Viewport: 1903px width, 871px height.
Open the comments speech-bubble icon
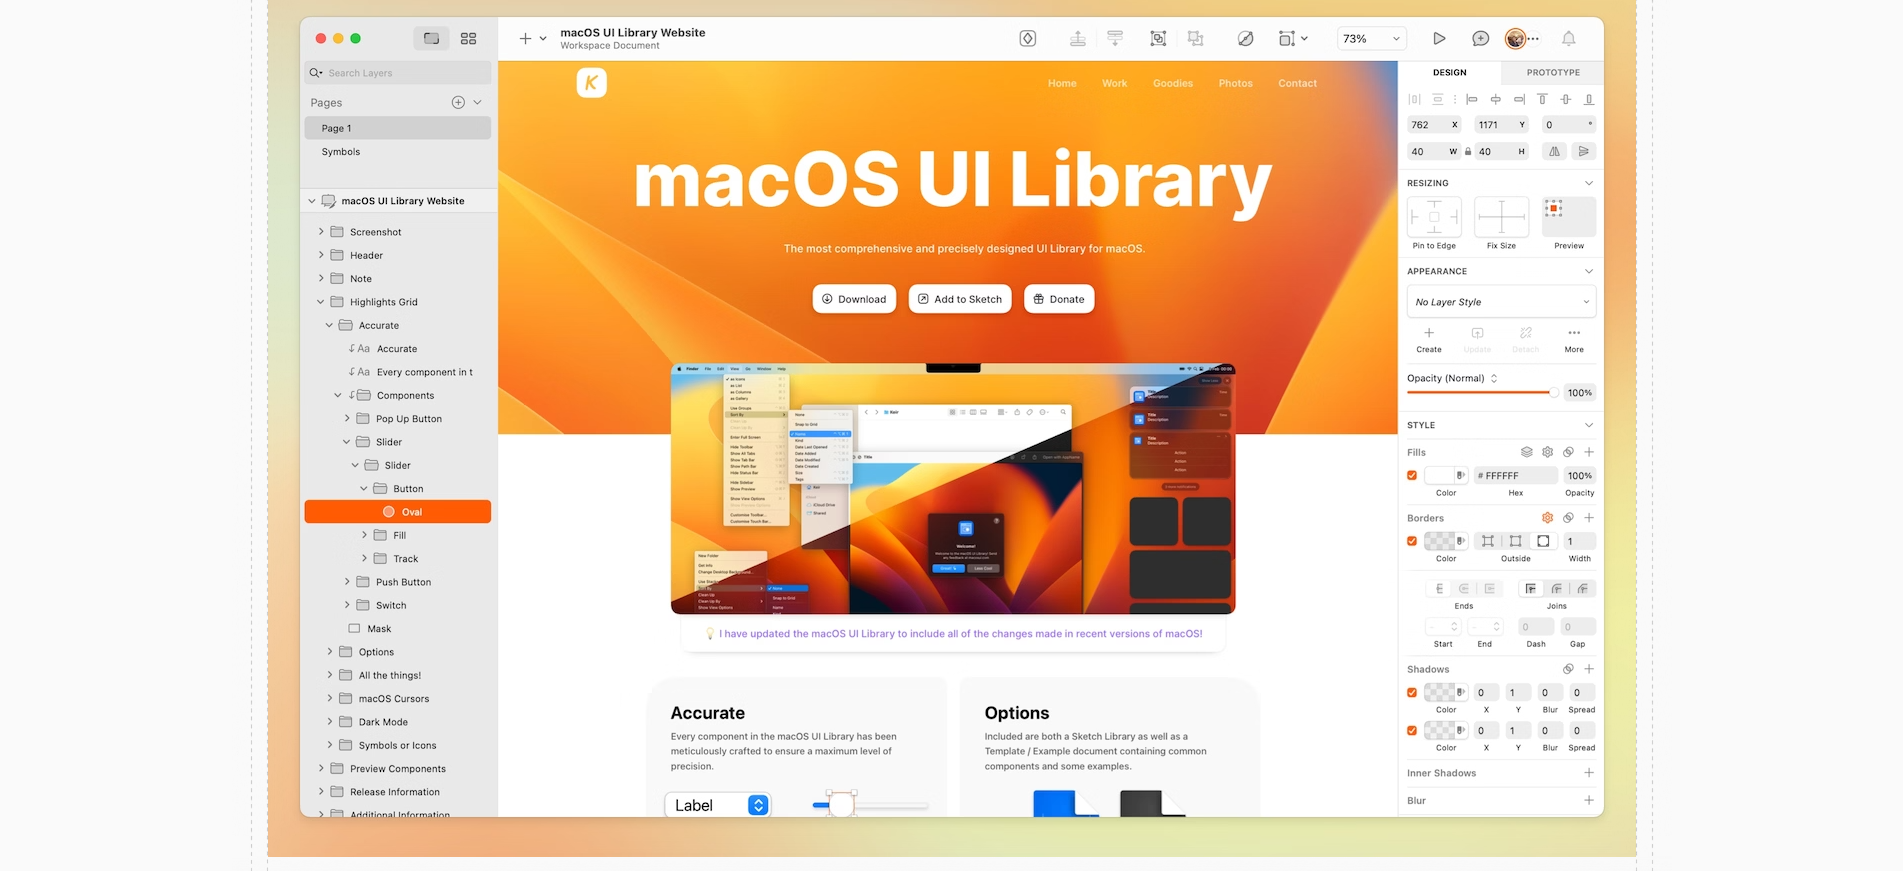point(1481,38)
